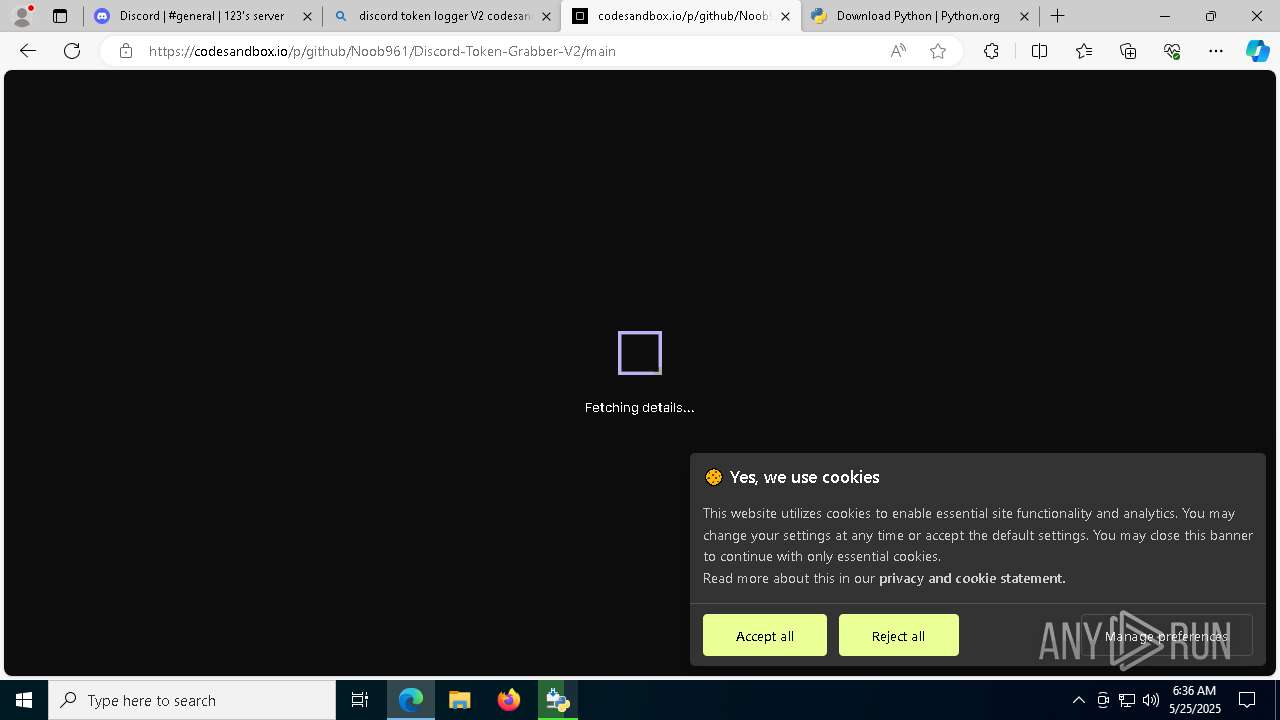Launch Firefox from taskbar

509,700
